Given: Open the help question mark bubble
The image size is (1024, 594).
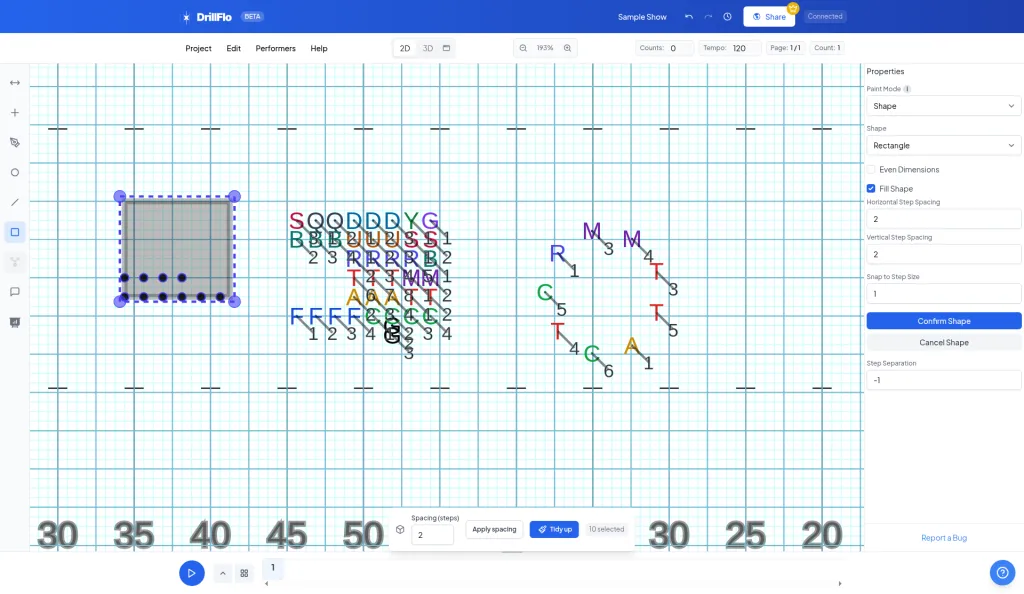Looking at the screenshot, I should point(1002,573).
